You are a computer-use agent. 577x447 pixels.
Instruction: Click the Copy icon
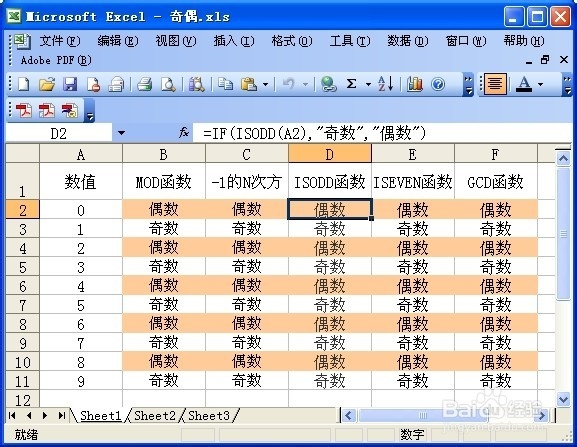point(225,84)
